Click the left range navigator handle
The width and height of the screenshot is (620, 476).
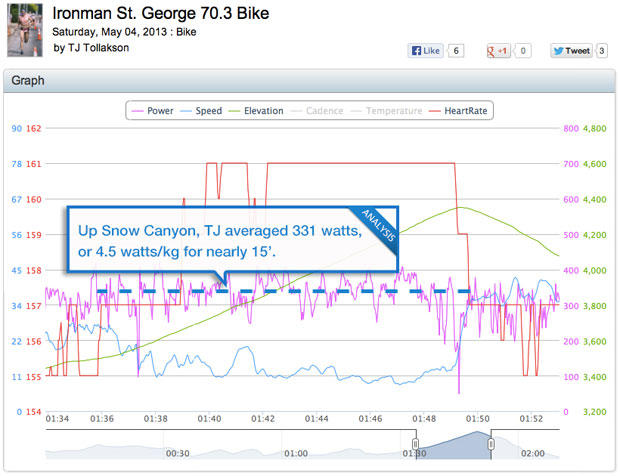(x=415, y=444)
